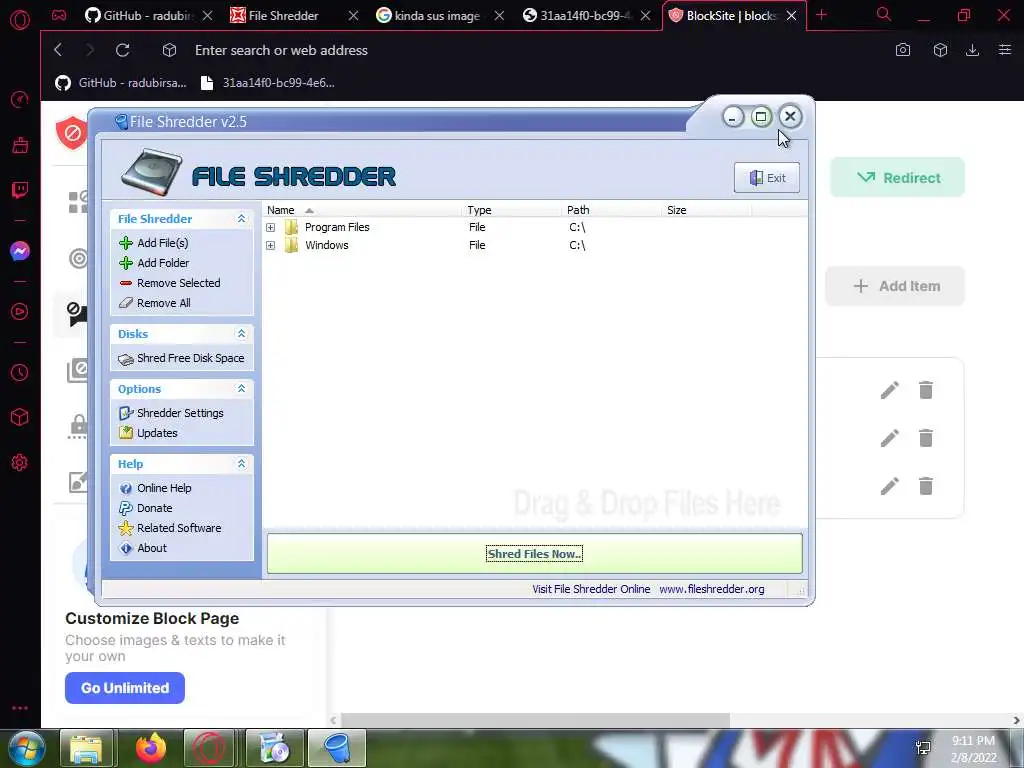Click the Add Item button on BlockSite
Viewport: 1024px width, 768px height.
[x=895, y=286]
